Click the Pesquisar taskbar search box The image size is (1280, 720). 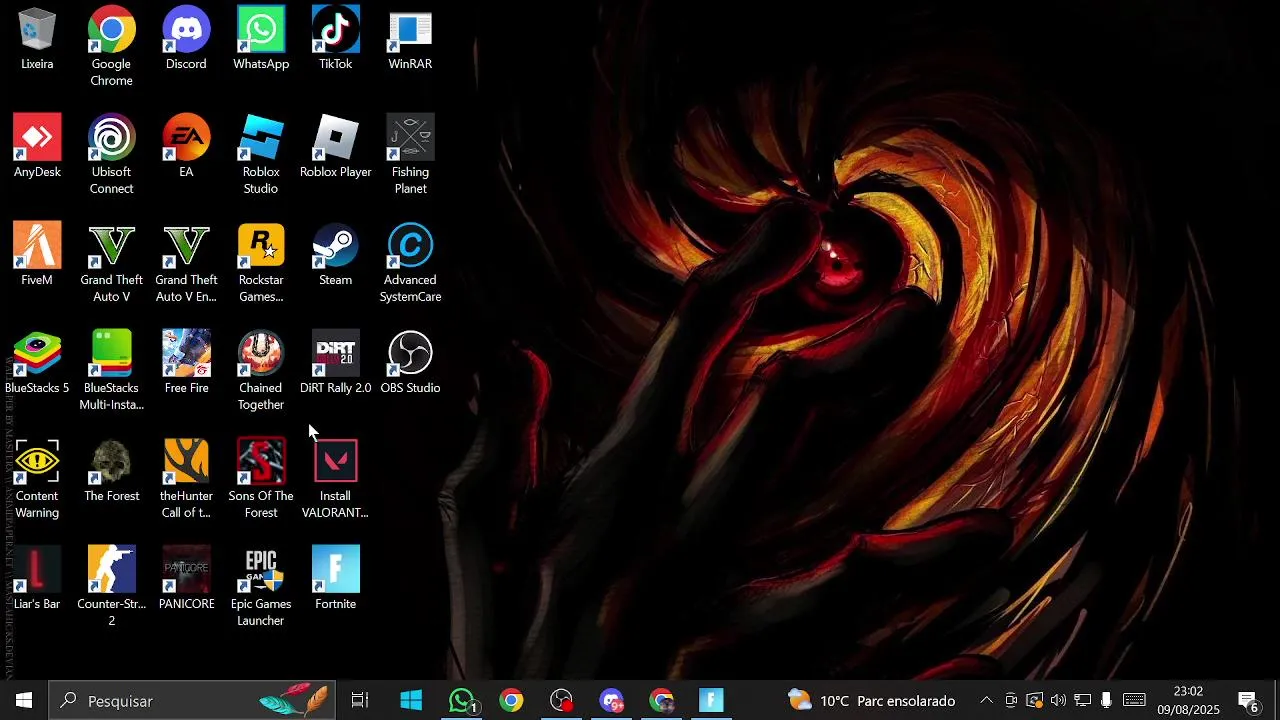click(x=192, y=700)
